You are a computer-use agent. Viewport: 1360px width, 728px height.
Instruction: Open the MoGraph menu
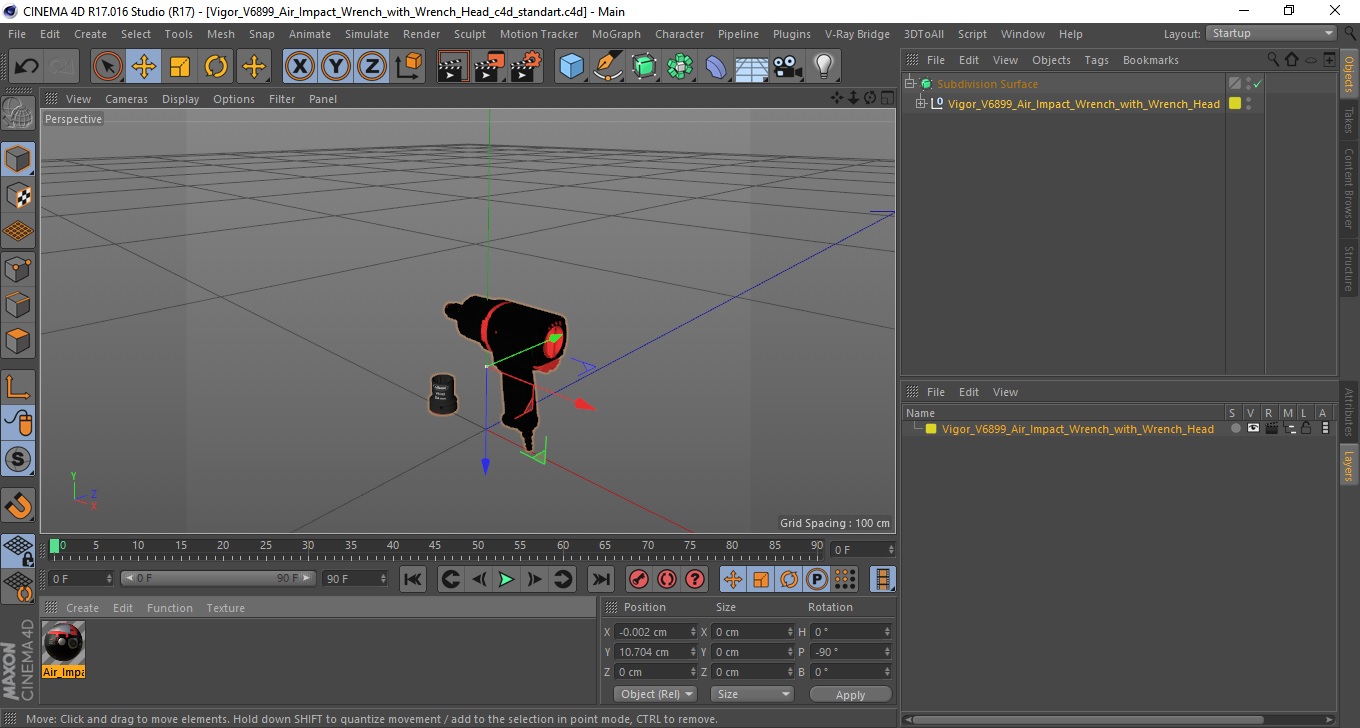[x=616, y=34]
